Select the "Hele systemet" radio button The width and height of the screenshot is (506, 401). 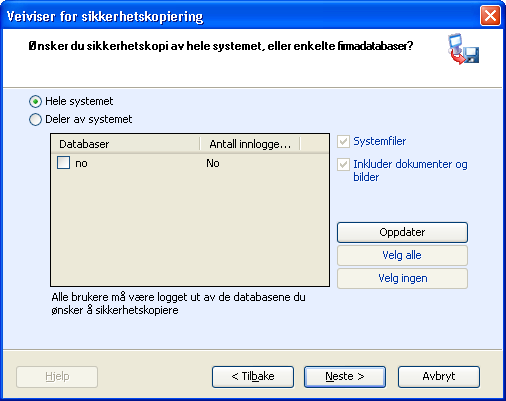35,101
